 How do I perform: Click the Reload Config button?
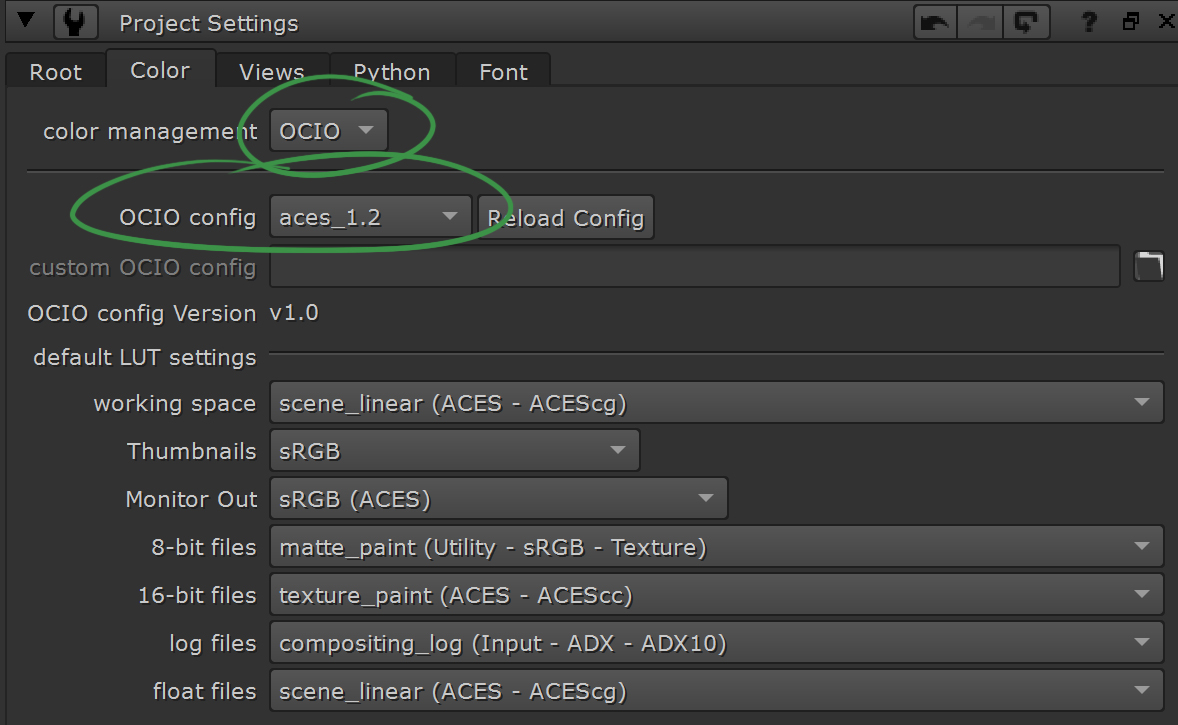tap(566, 218)
